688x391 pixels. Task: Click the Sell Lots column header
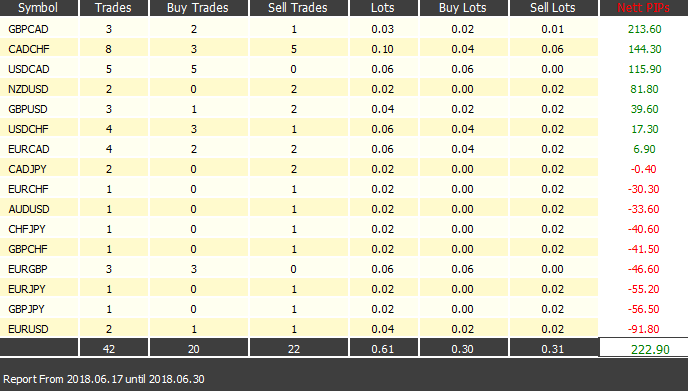pyautogui.click(x=553, y=7)
